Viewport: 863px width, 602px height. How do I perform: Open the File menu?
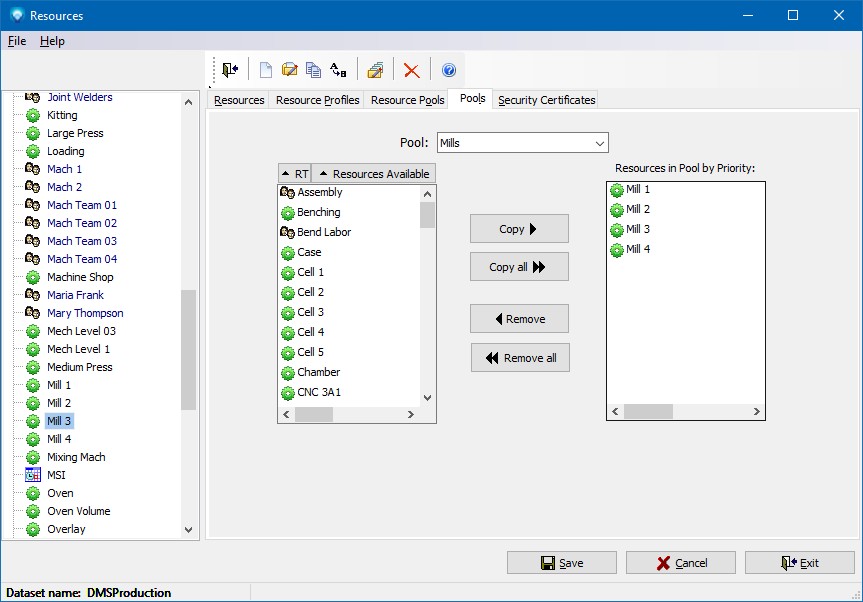[x=17, y=41]
